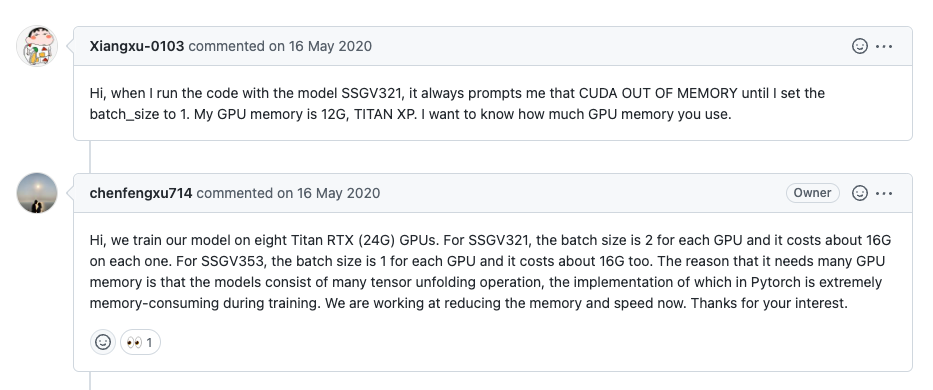The image size is (933, 390).
Task: Toggle the eyes emoji reaction
Action: point(140,342)
